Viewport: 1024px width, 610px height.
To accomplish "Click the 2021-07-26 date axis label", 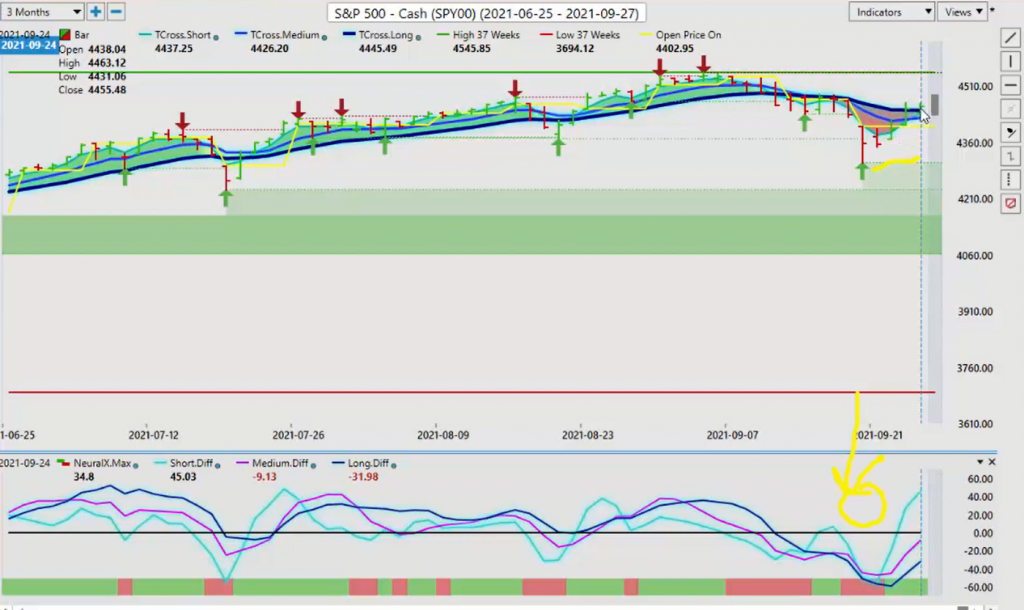I will pos(298,434).
